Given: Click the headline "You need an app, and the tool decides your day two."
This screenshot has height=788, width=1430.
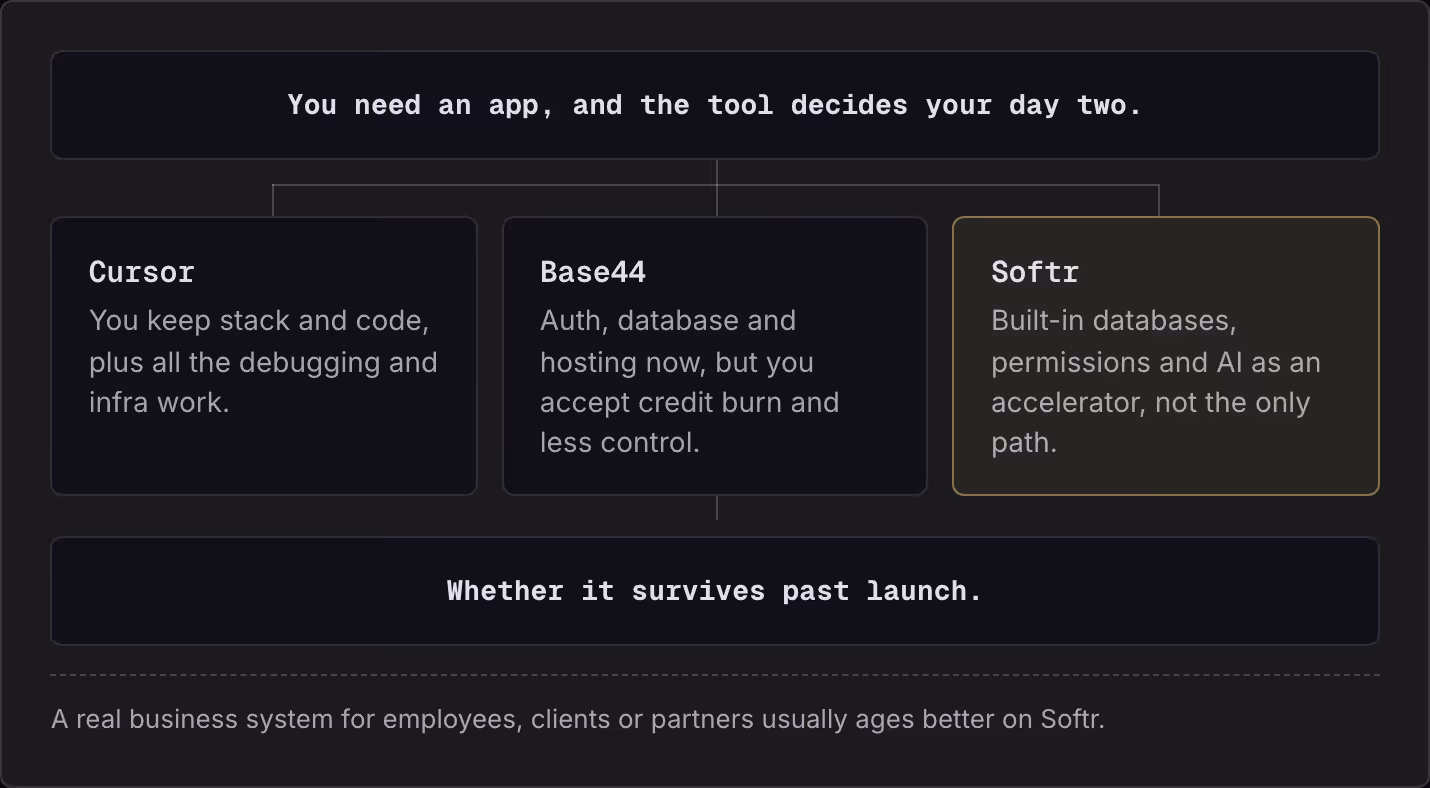Looking at the screenshot, I should (714, 105).
